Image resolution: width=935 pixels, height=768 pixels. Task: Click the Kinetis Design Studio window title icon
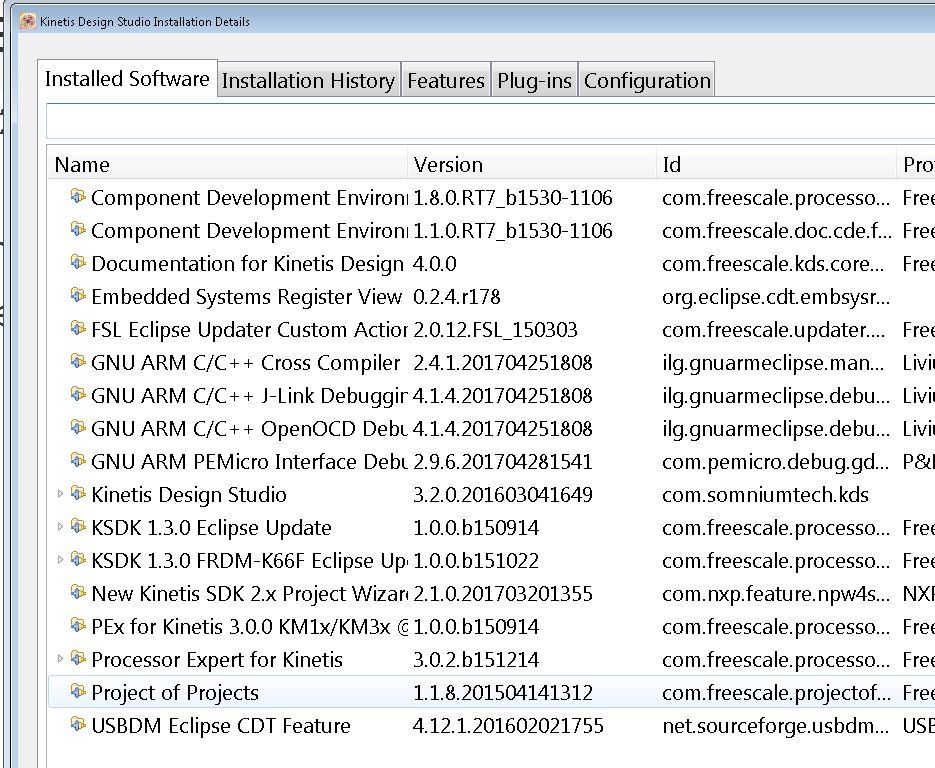[x=27, y=21]
